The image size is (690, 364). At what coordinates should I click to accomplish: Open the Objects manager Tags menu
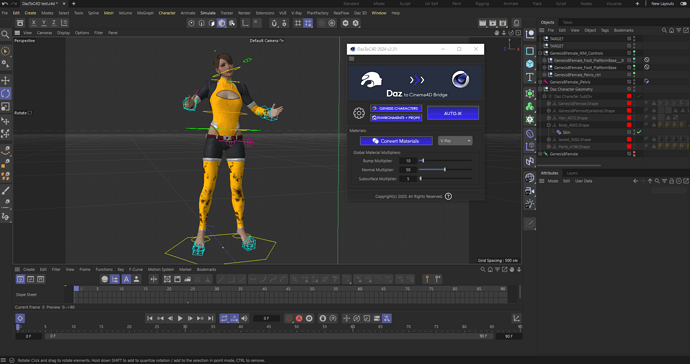[605, 30]
